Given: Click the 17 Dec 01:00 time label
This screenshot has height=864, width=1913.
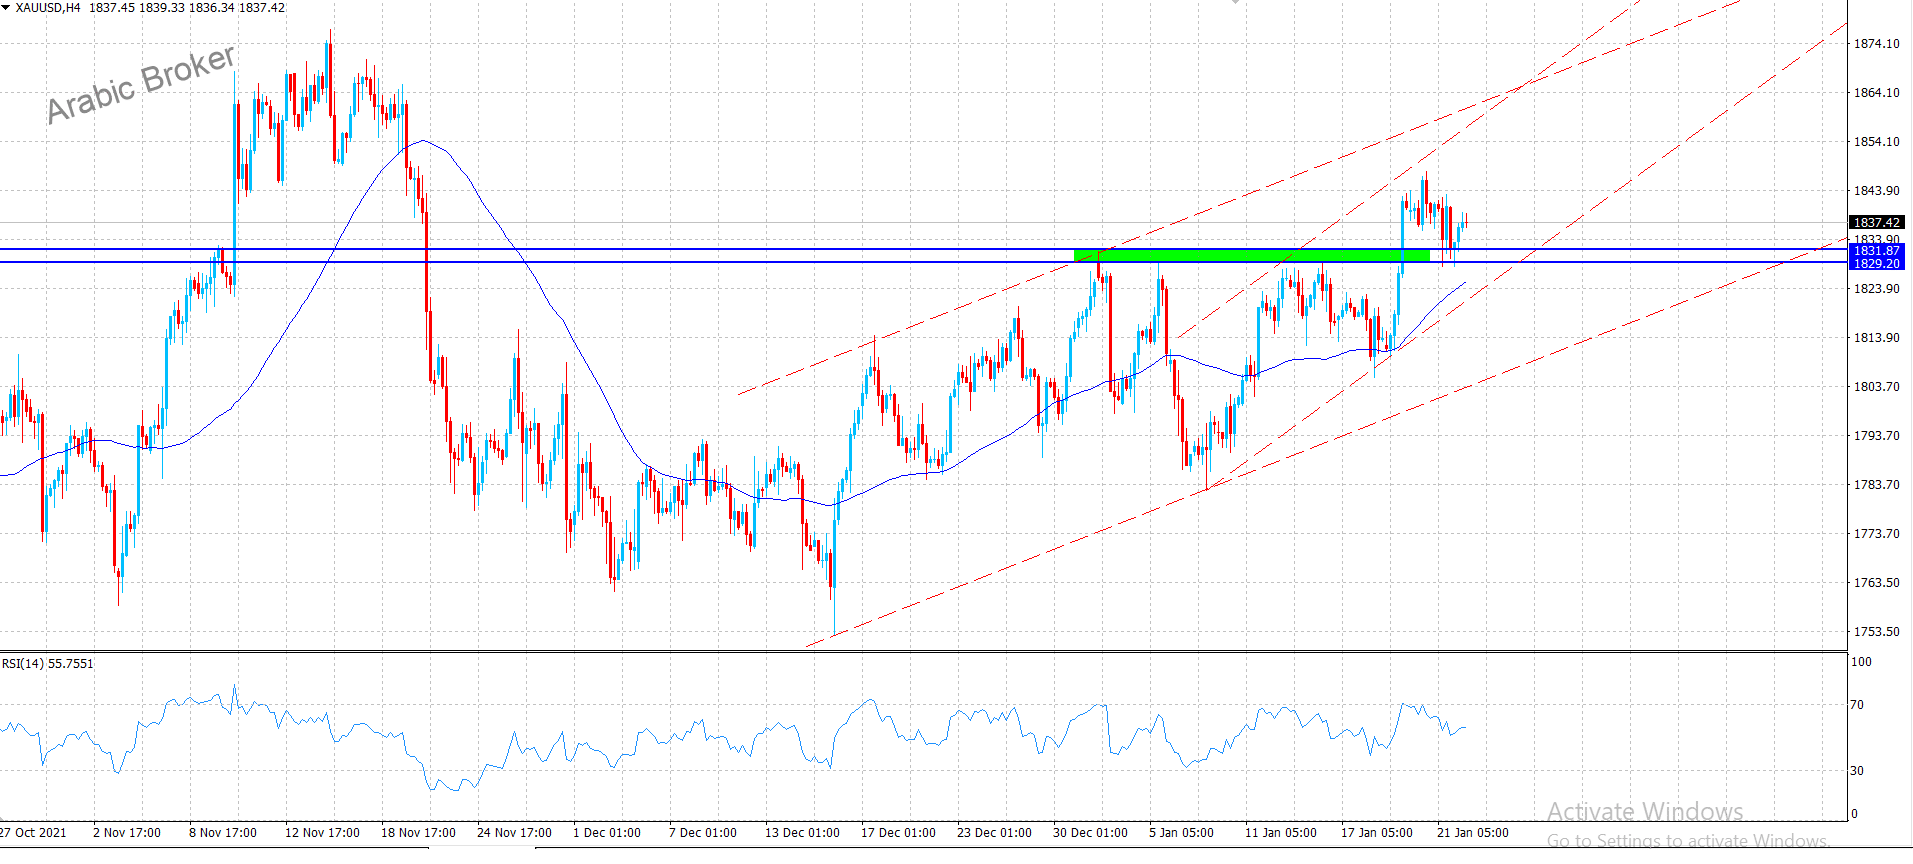Looking at the screenshot, I should tap(898, 833).
